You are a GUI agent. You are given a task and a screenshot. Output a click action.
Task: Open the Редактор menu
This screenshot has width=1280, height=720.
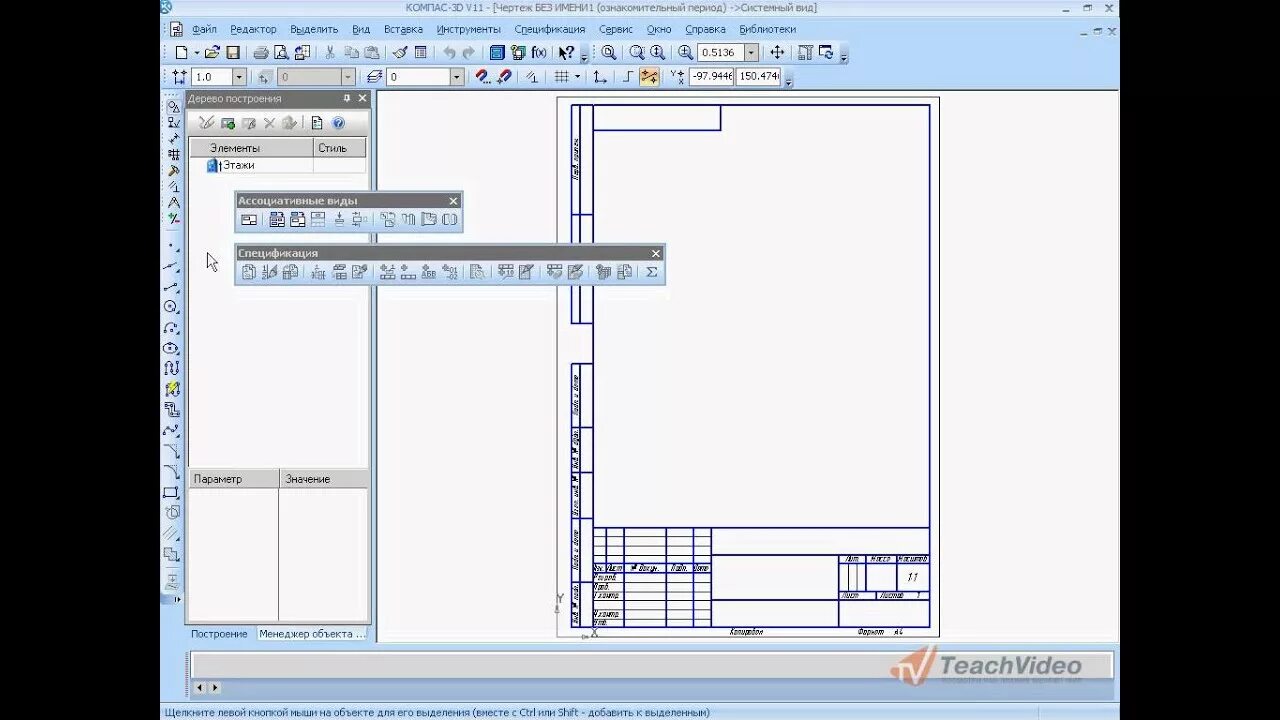pos(253,29)
